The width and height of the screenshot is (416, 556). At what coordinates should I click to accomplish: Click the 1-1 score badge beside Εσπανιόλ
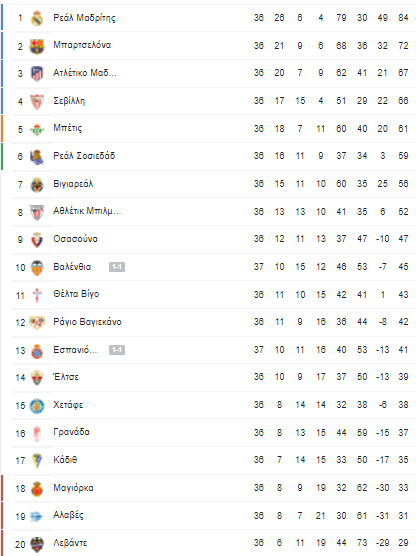tap(117, 350)
